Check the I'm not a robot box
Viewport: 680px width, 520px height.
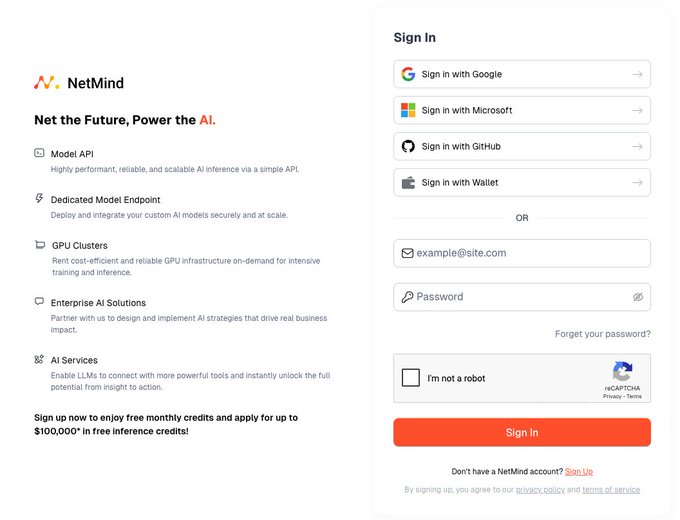[411, 378]
